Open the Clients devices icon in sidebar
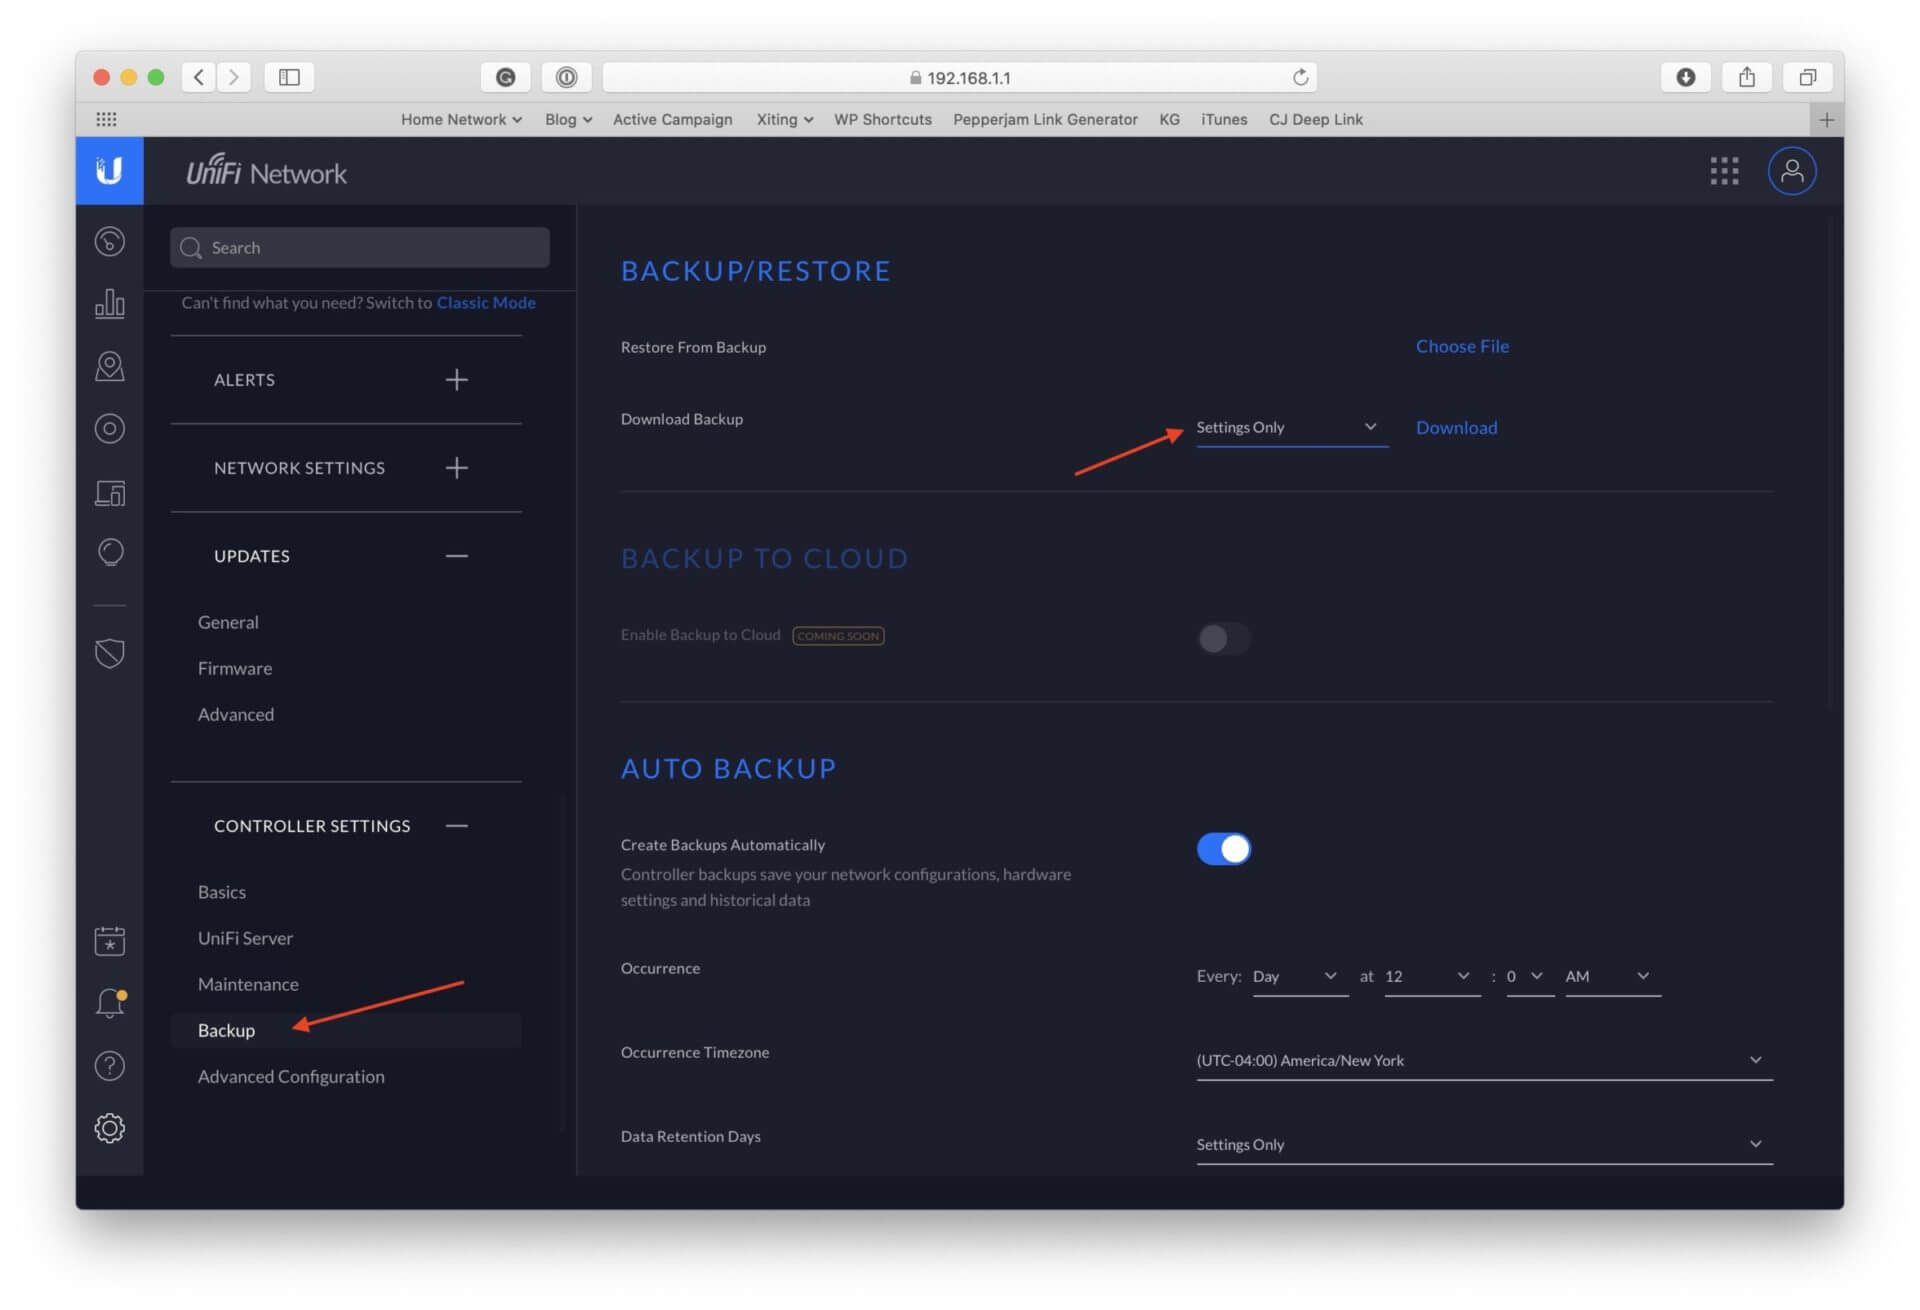Screen dimensions: 1920x1310 tap(110, 492)
